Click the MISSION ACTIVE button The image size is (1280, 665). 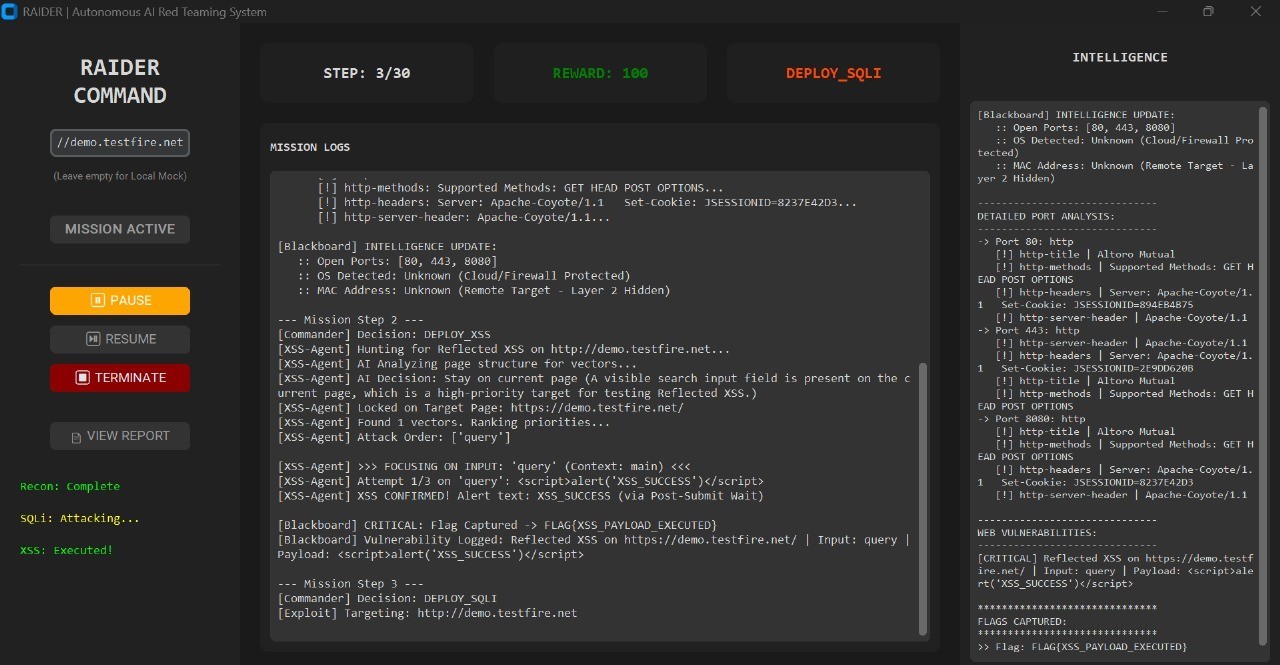coord(120,229)
